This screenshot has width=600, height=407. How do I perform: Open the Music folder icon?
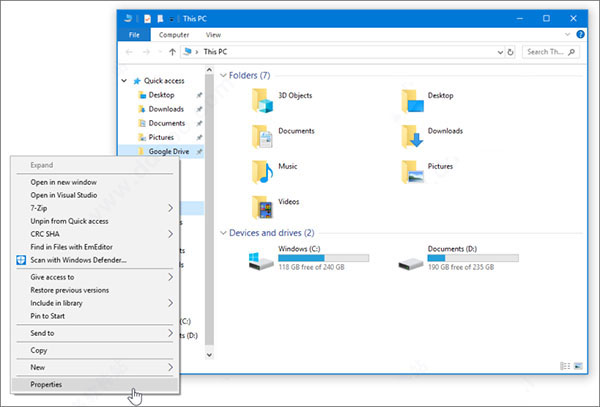tap(262, 170)
